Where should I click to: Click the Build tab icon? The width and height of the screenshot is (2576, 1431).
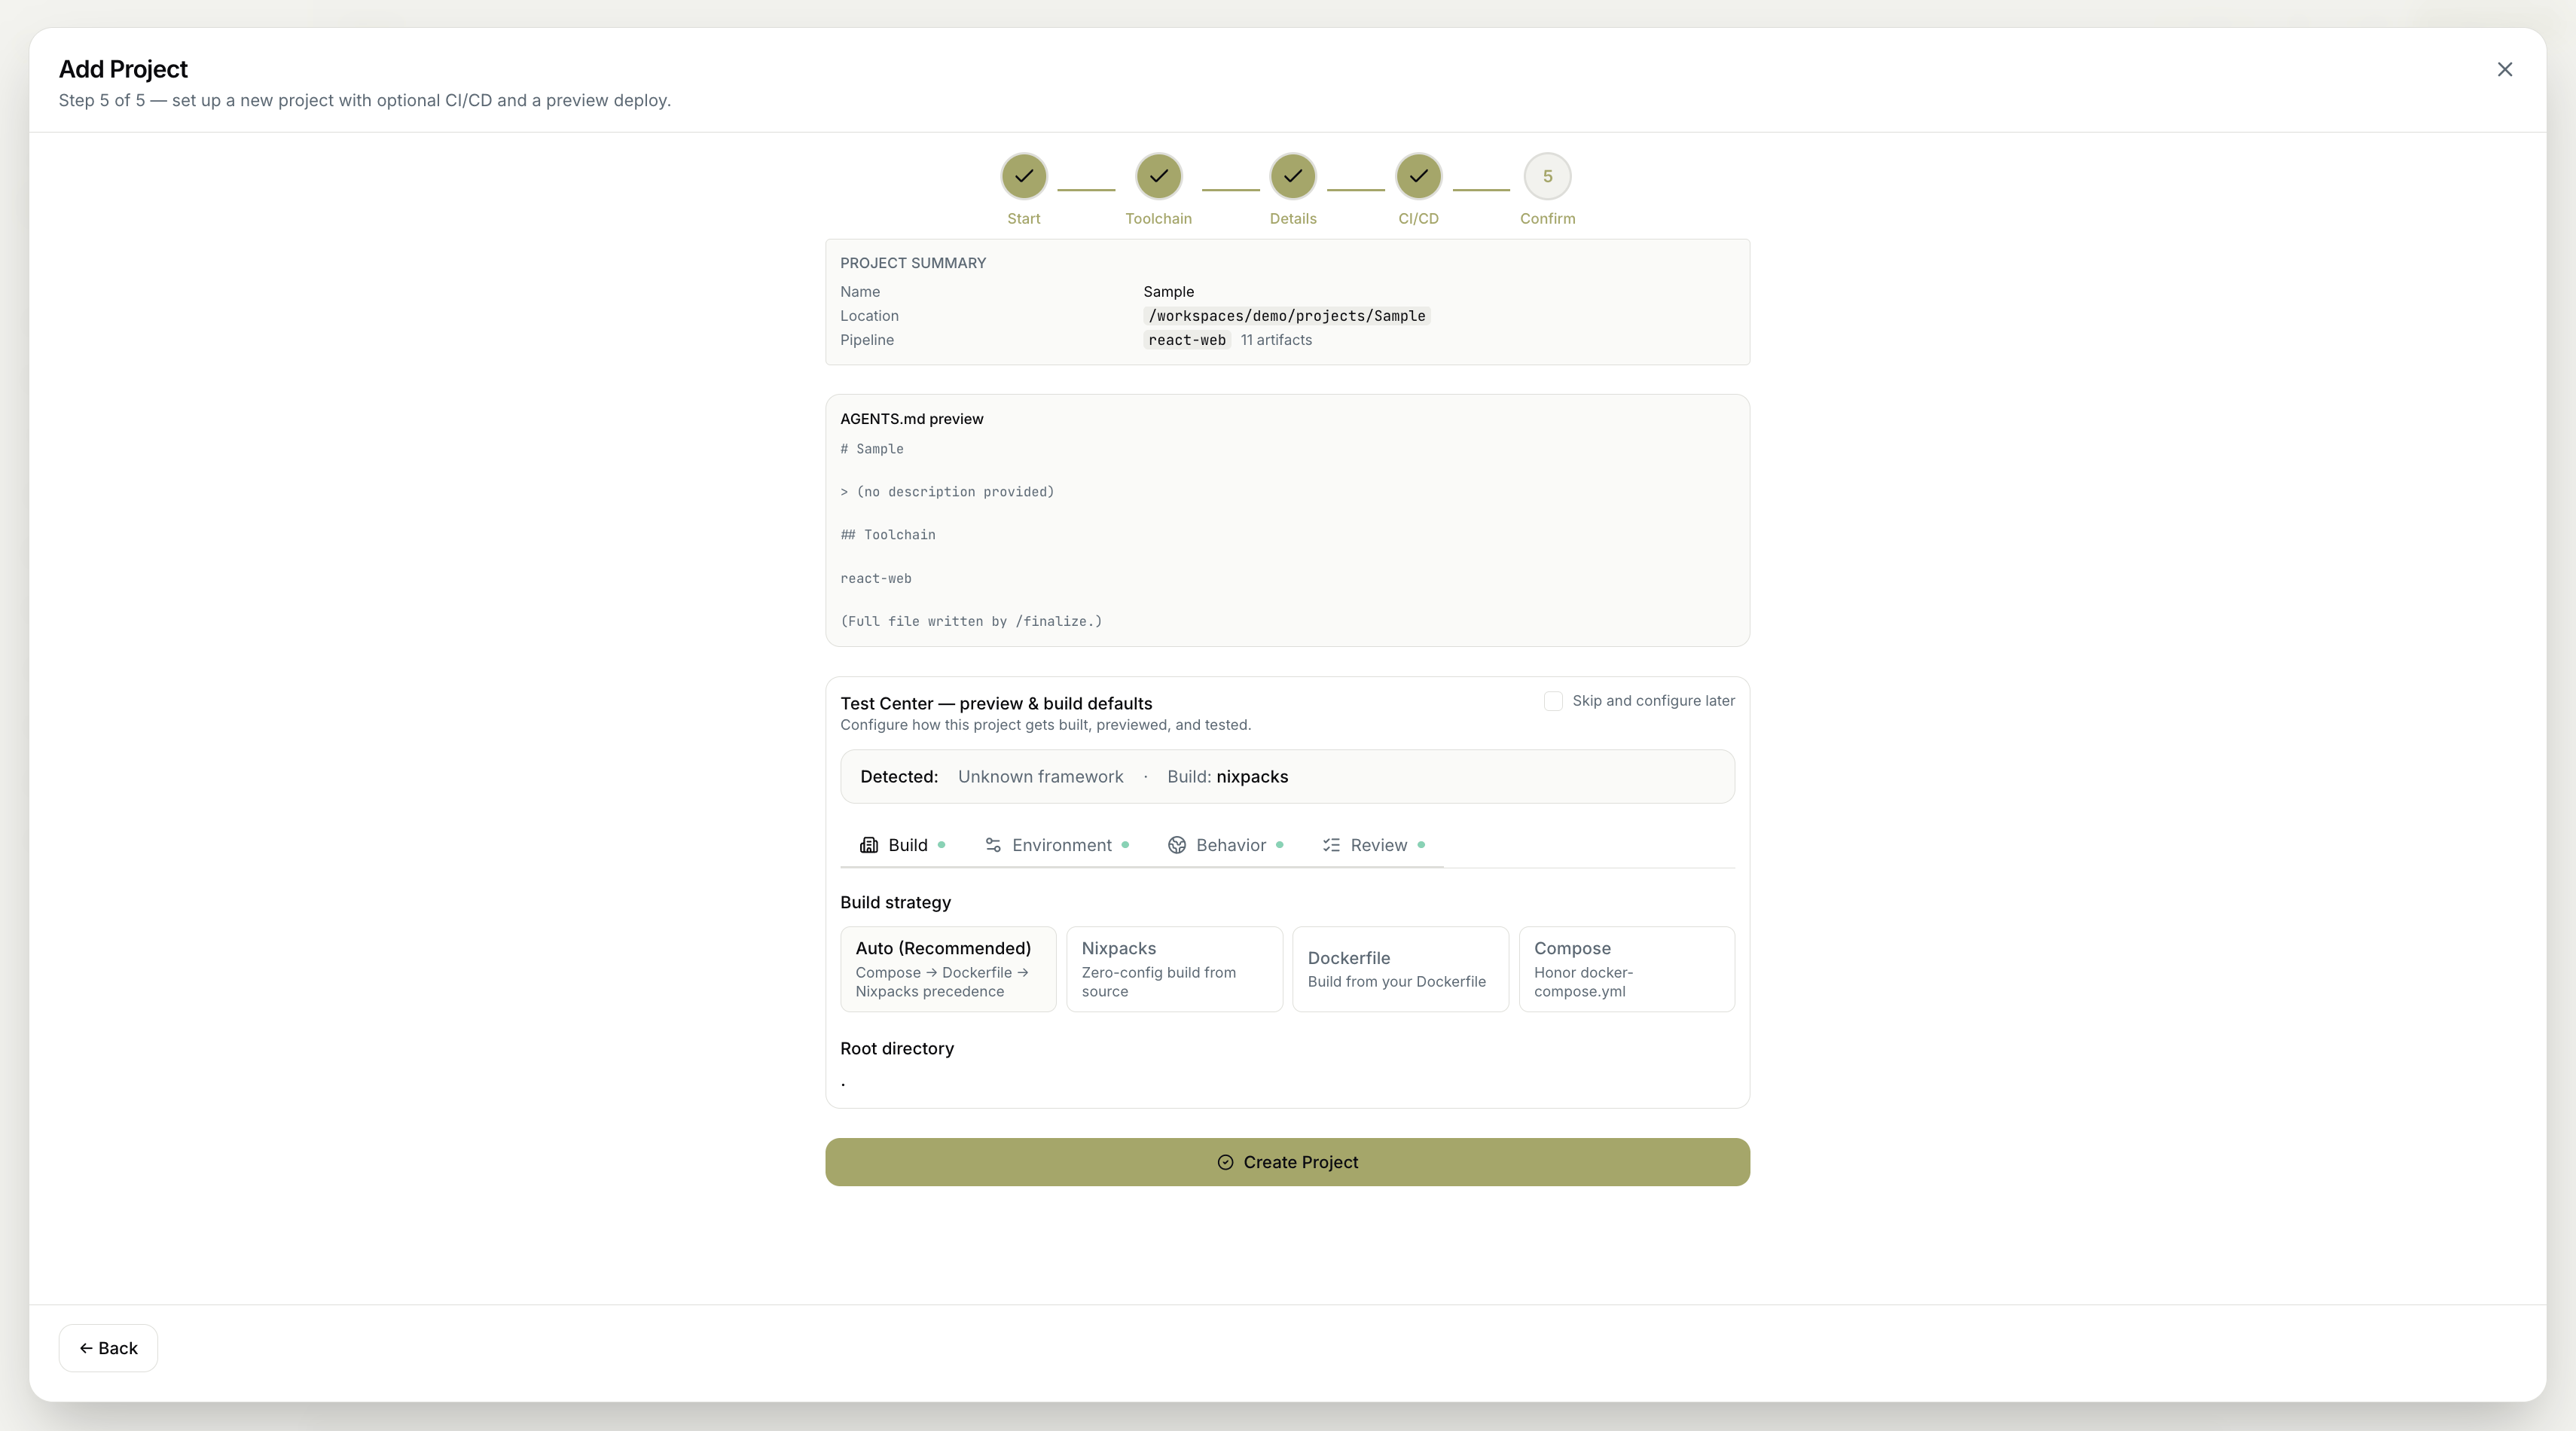(869, 845)
